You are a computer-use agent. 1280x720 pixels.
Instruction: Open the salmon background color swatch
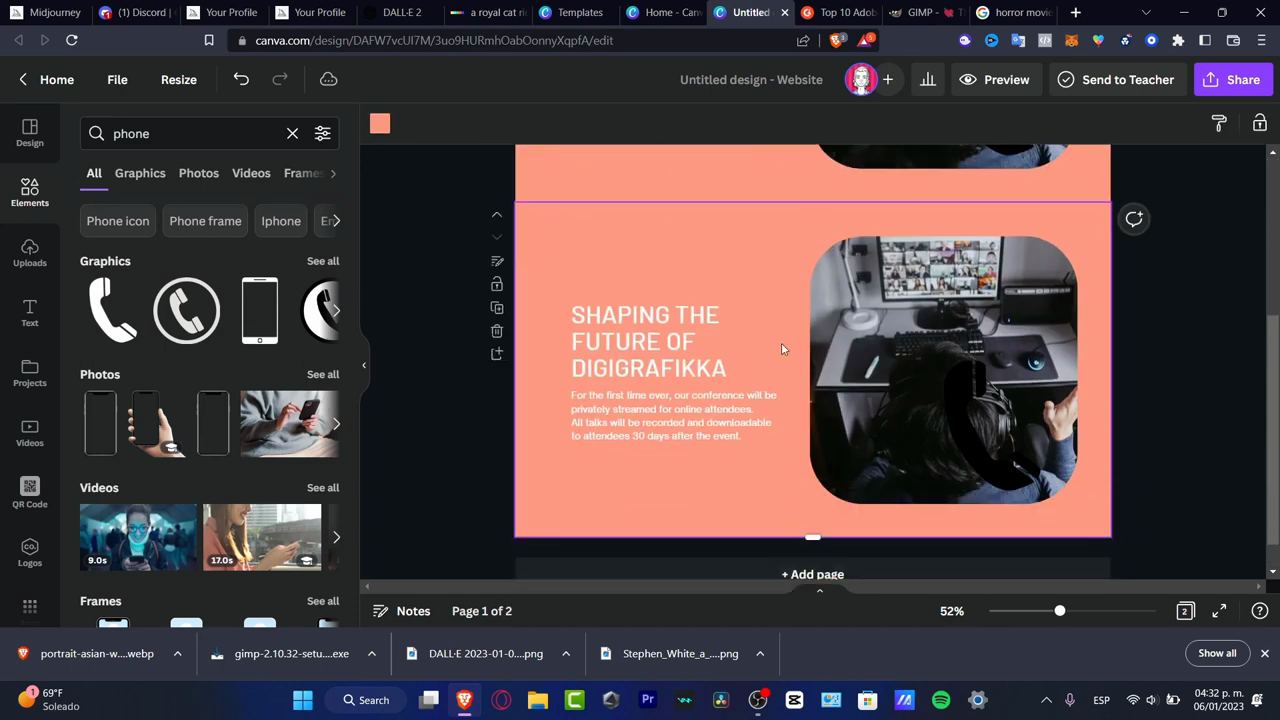[380, 123]
